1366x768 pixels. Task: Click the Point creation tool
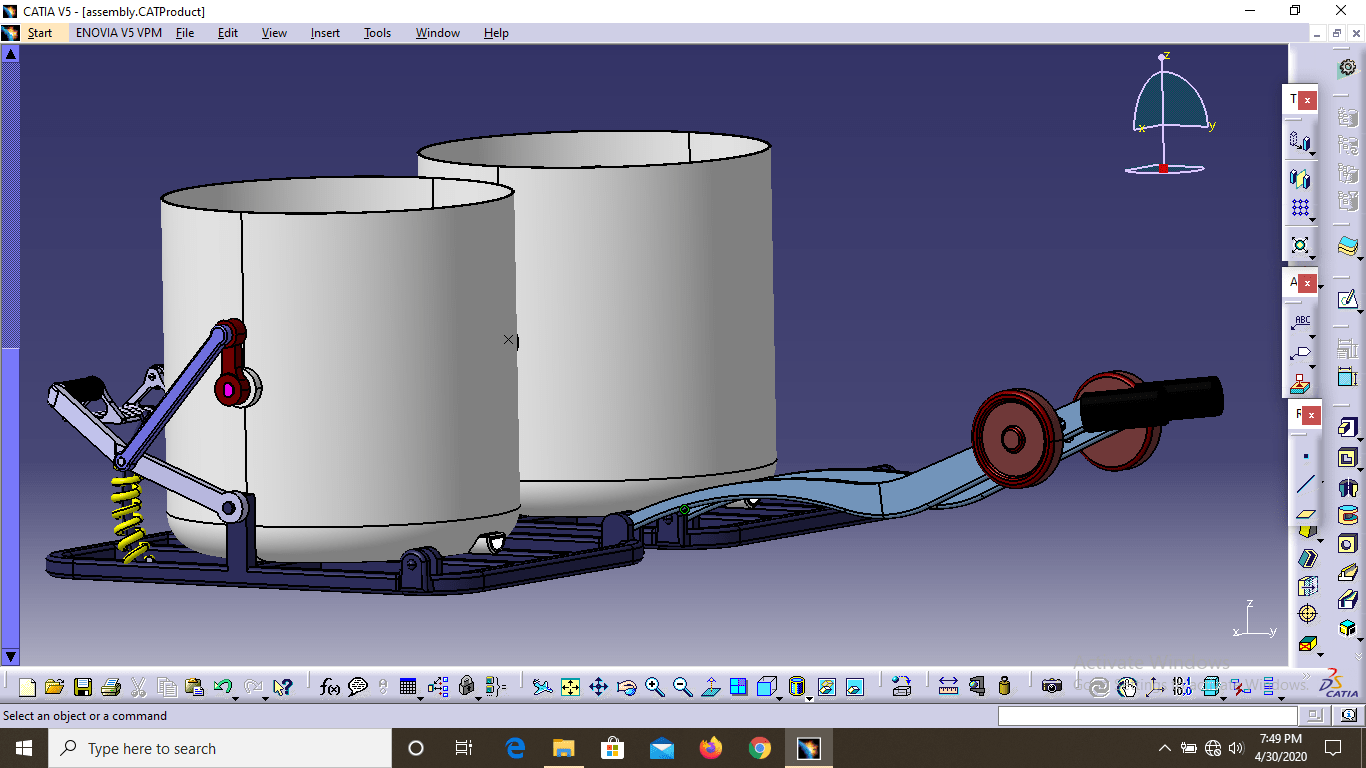click(1305, 455)
